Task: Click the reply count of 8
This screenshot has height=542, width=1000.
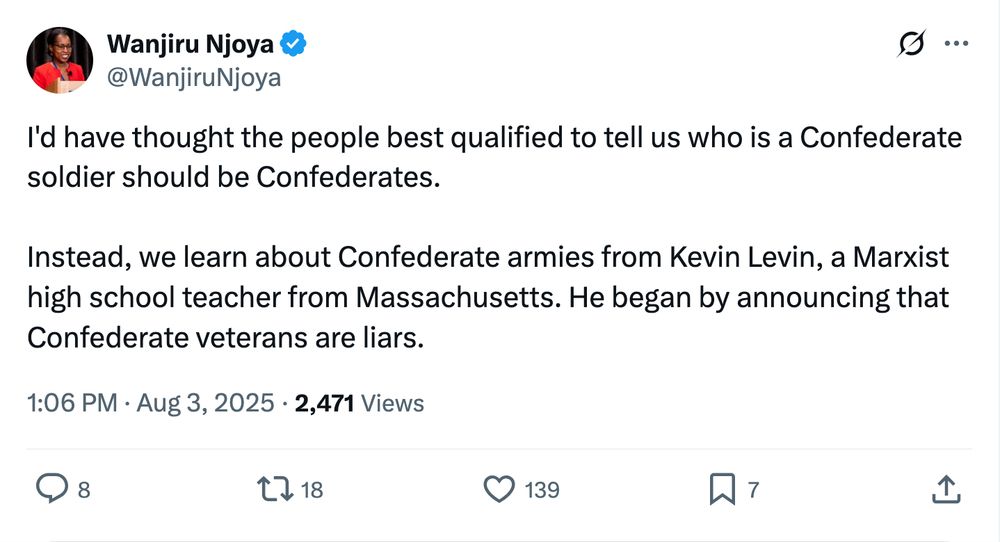Action: pyautogui.click(x=84, y=490)
